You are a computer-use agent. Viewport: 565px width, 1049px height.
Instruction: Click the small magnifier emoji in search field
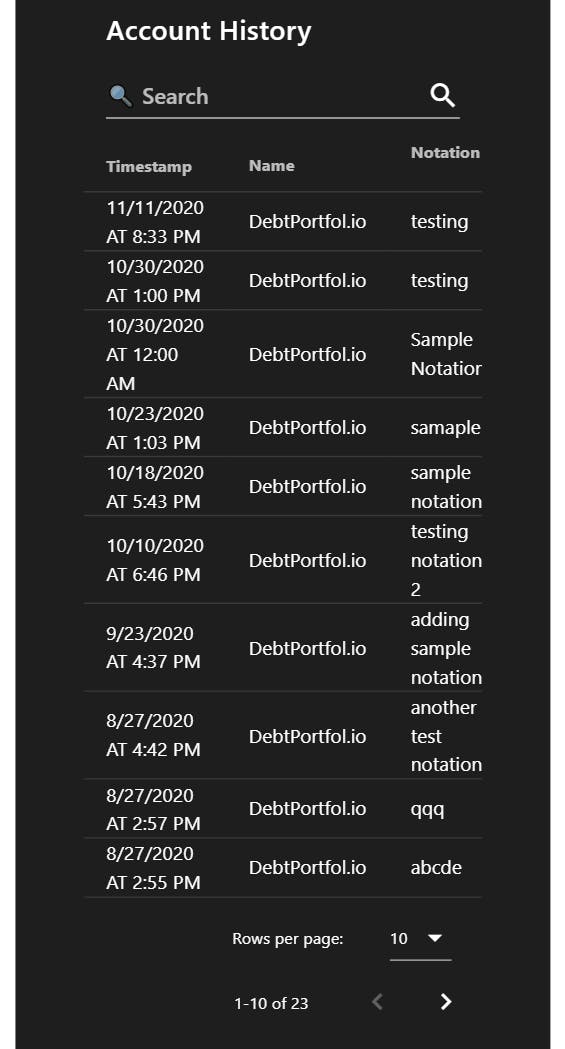click(x=121, y=96)
